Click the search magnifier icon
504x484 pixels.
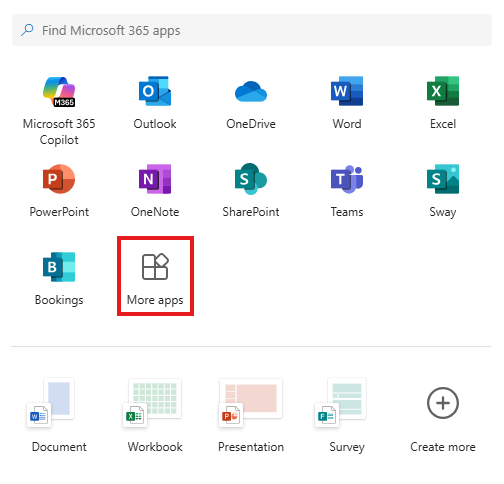pyautogui.click(x=27, y=30)
